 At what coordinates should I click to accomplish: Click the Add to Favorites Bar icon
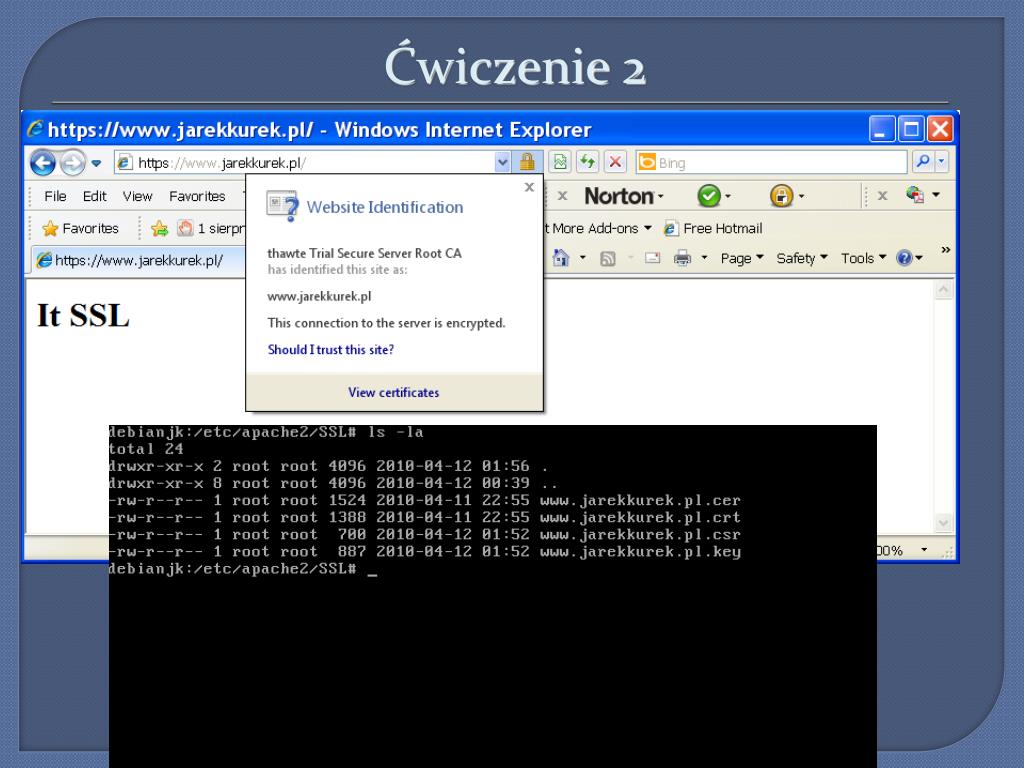[x=159, y=228]
